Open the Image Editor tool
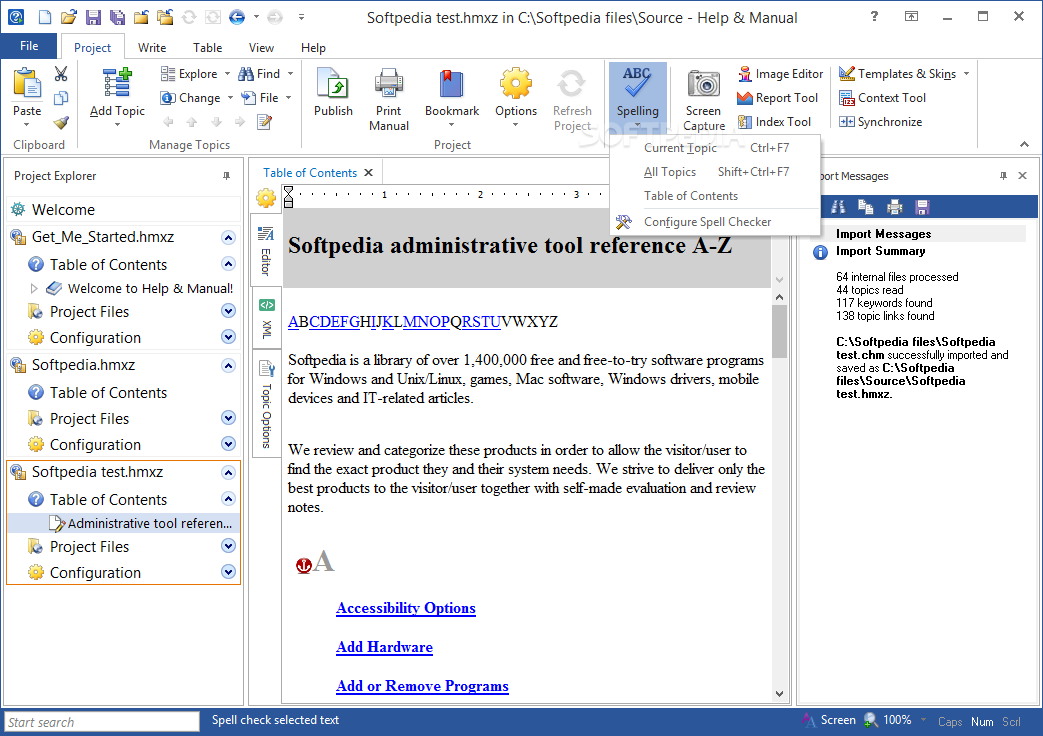Screen dimensions: 1043x736 [780, 74]
